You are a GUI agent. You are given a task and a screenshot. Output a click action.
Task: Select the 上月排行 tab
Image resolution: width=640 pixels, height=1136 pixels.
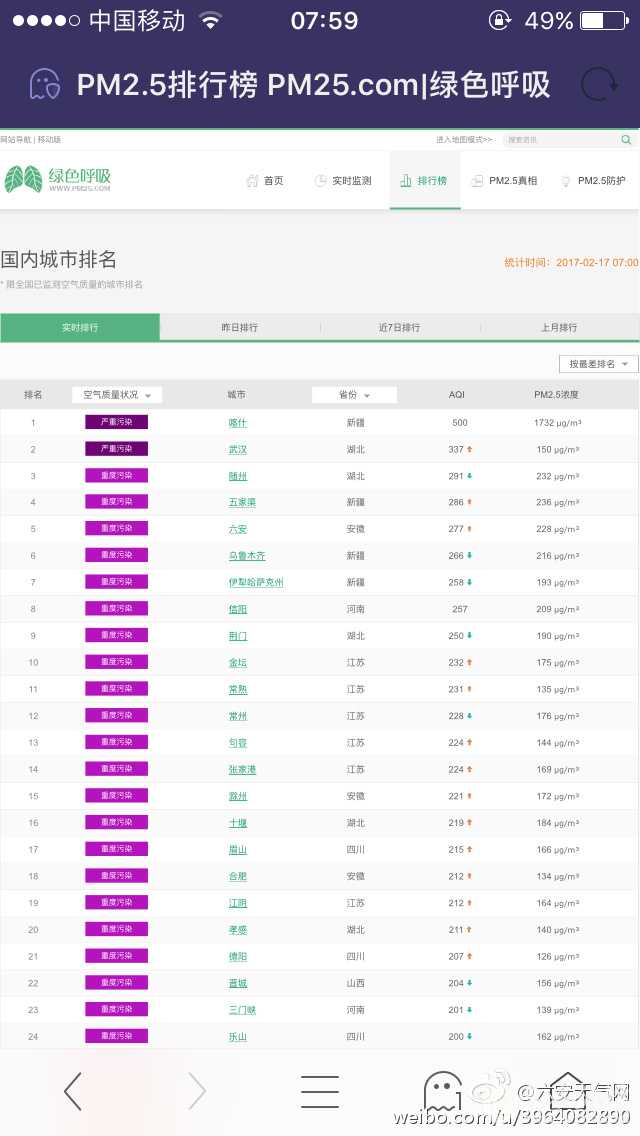click(x=559, y=328)
